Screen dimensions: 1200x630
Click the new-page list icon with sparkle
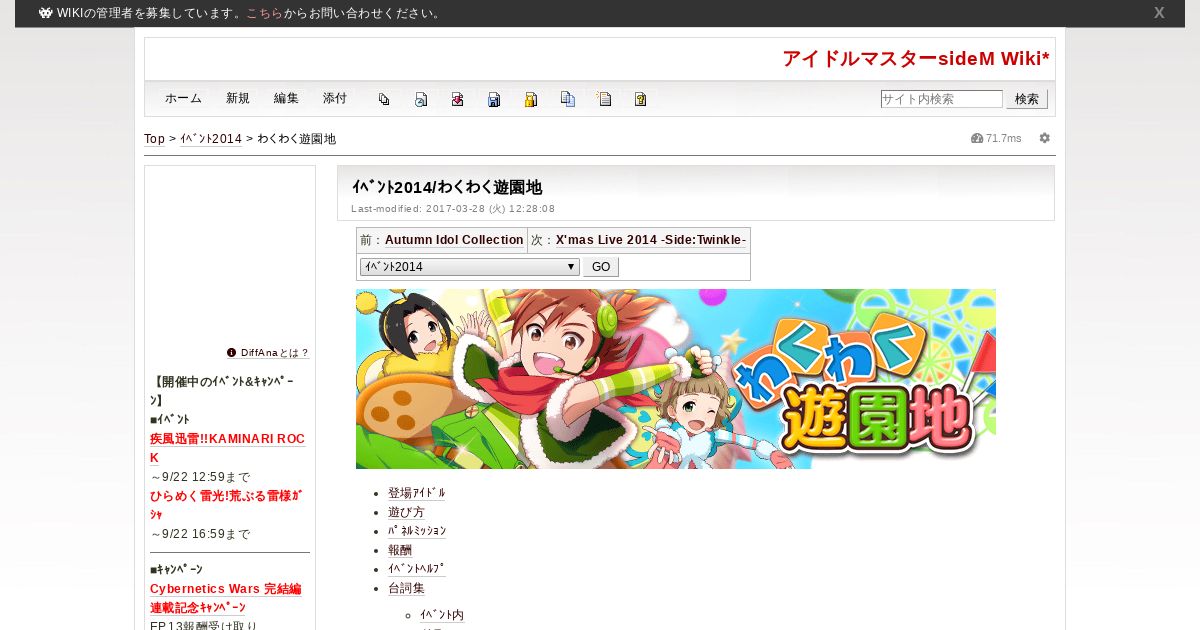(604, 99)
